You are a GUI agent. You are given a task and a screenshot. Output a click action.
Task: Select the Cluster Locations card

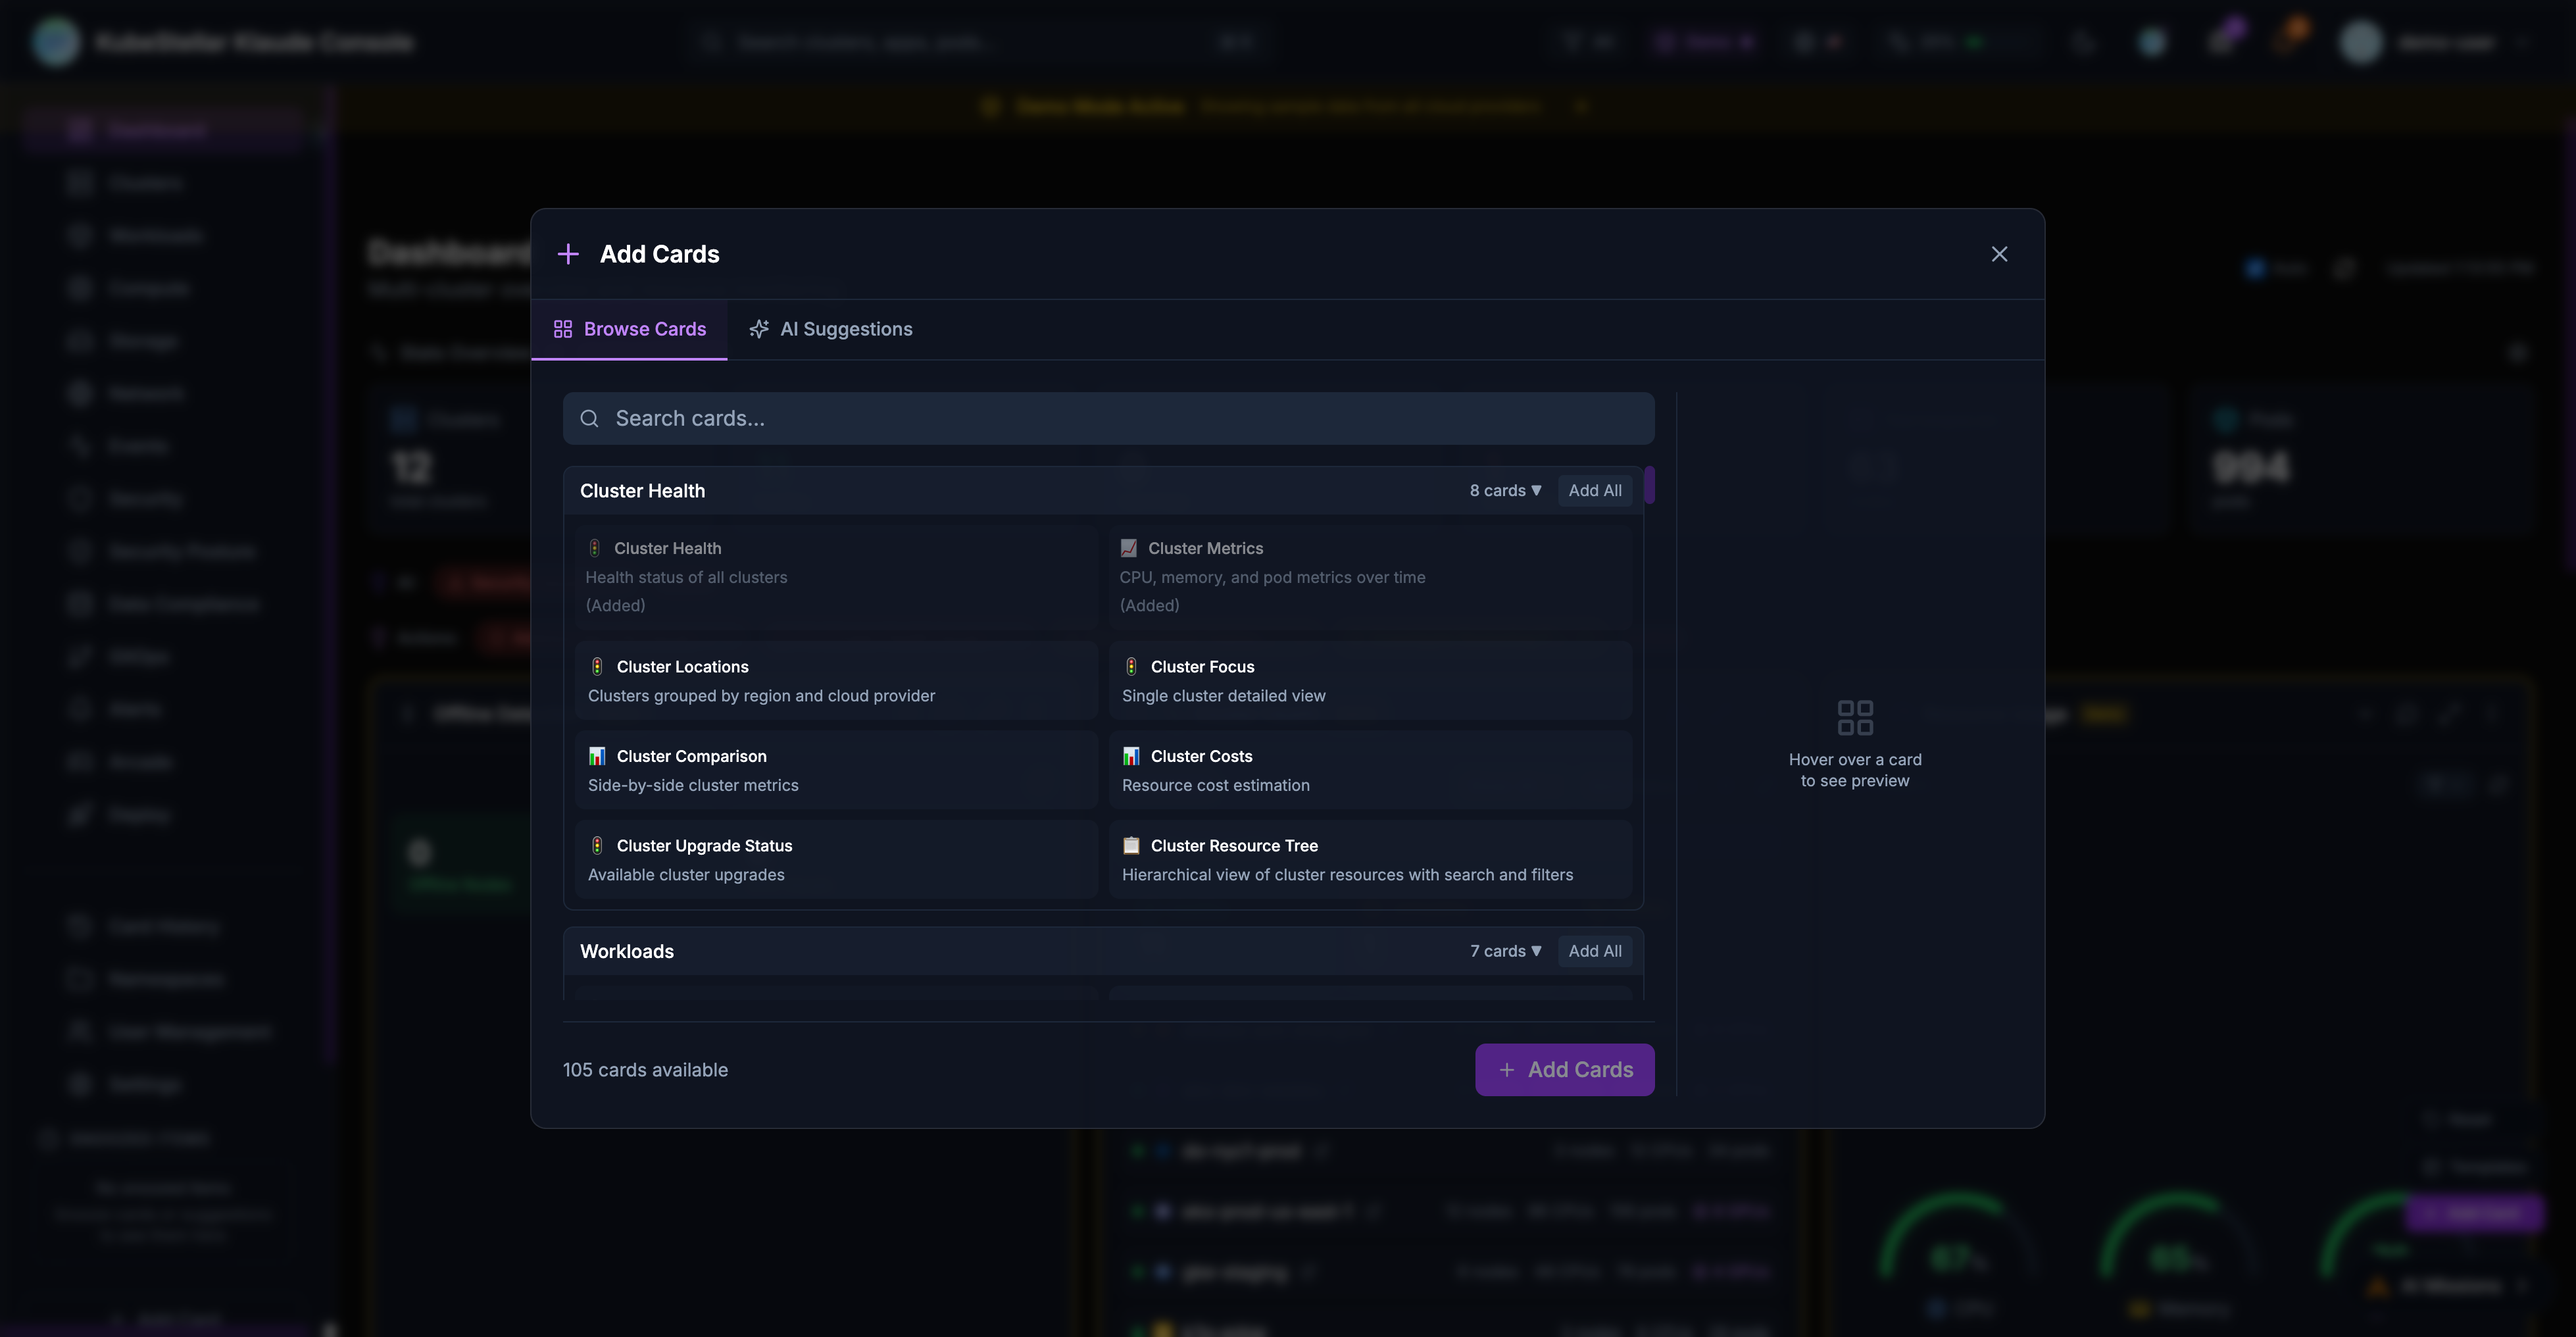pos(836,681)
